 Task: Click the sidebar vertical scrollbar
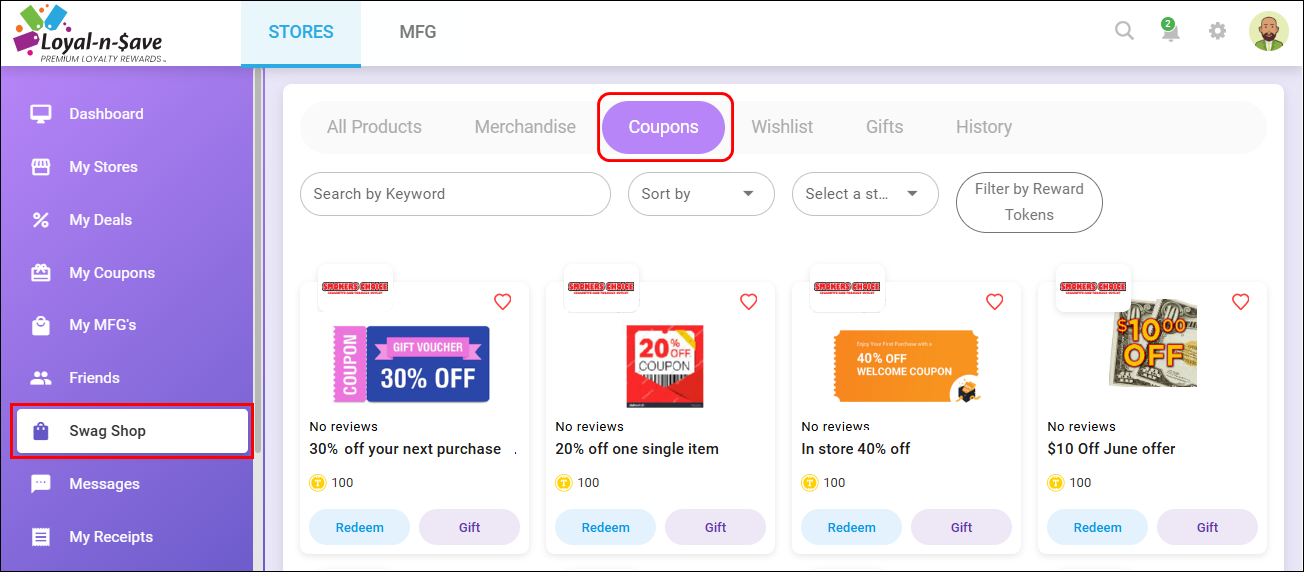point(258,260)
